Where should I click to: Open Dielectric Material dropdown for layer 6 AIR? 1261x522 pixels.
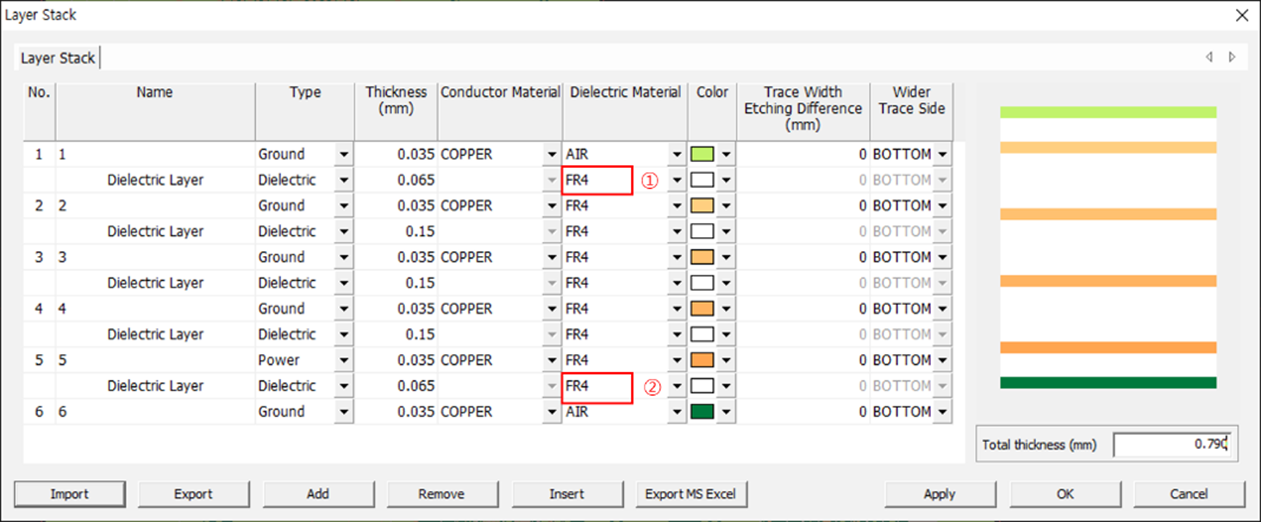pos(677,412)
